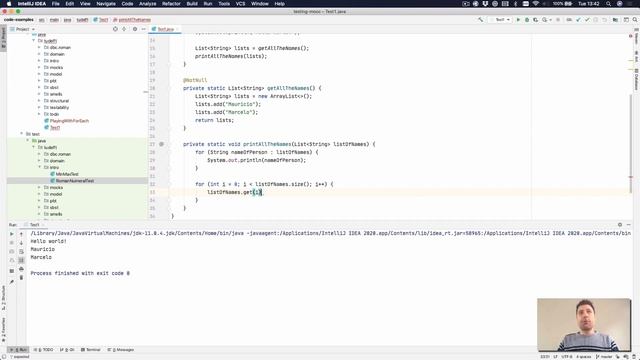Collapse the test folder
Image resolution: width=640 pixels, height=360 pixels.
22,134
